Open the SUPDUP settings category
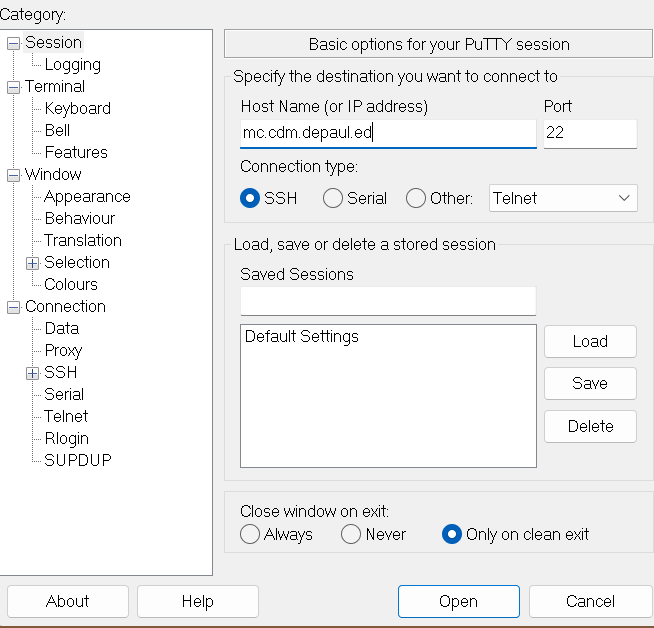This screenshot has height=628, width=654. coord(78,460)
